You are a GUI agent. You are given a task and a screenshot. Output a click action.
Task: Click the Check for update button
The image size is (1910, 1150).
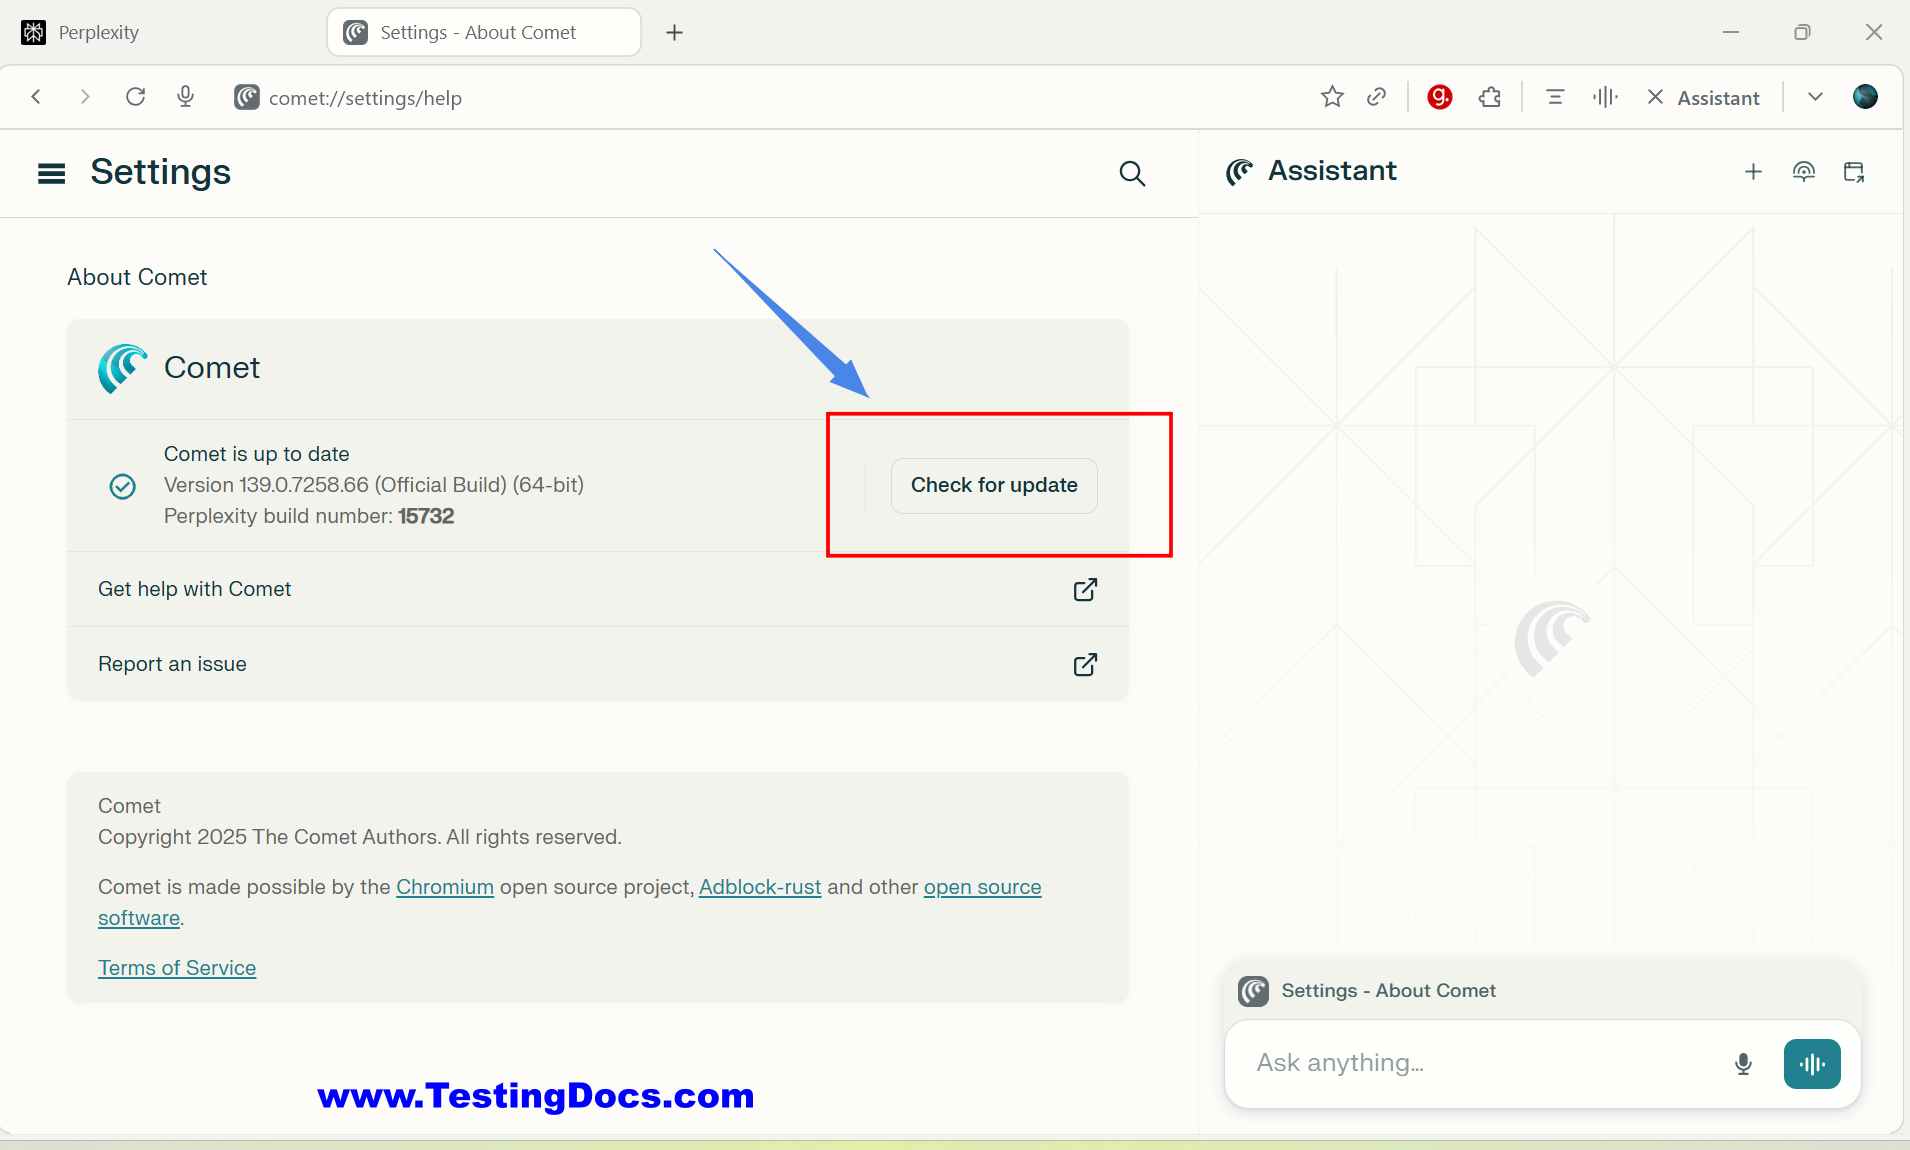993,486
